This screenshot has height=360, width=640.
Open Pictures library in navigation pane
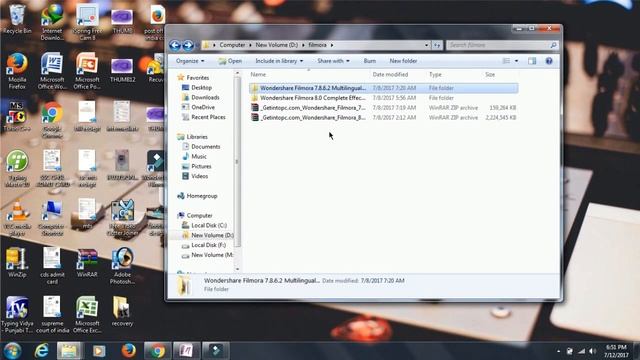pyautogui.click(x=197, y=167)
